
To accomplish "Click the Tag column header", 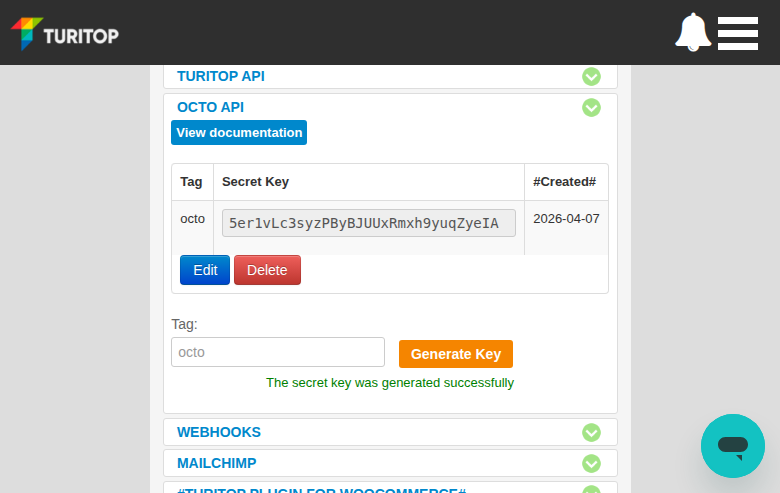I will (x=191, y=182).
